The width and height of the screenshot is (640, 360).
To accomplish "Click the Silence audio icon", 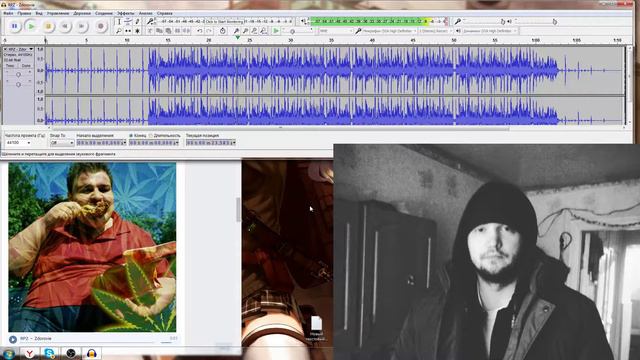I will click(x=187, y=31).
